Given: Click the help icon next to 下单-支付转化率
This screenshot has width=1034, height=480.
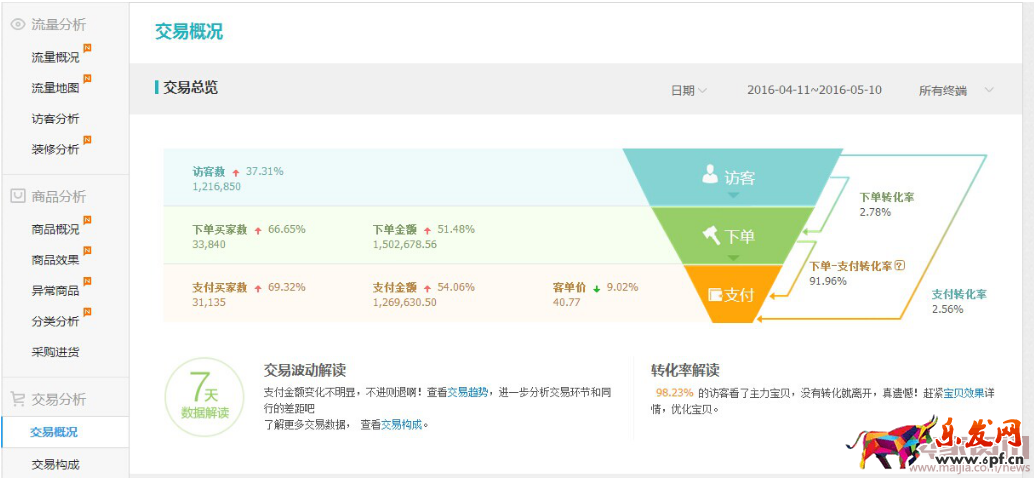Looking at the screenshot, I should 899,266.
